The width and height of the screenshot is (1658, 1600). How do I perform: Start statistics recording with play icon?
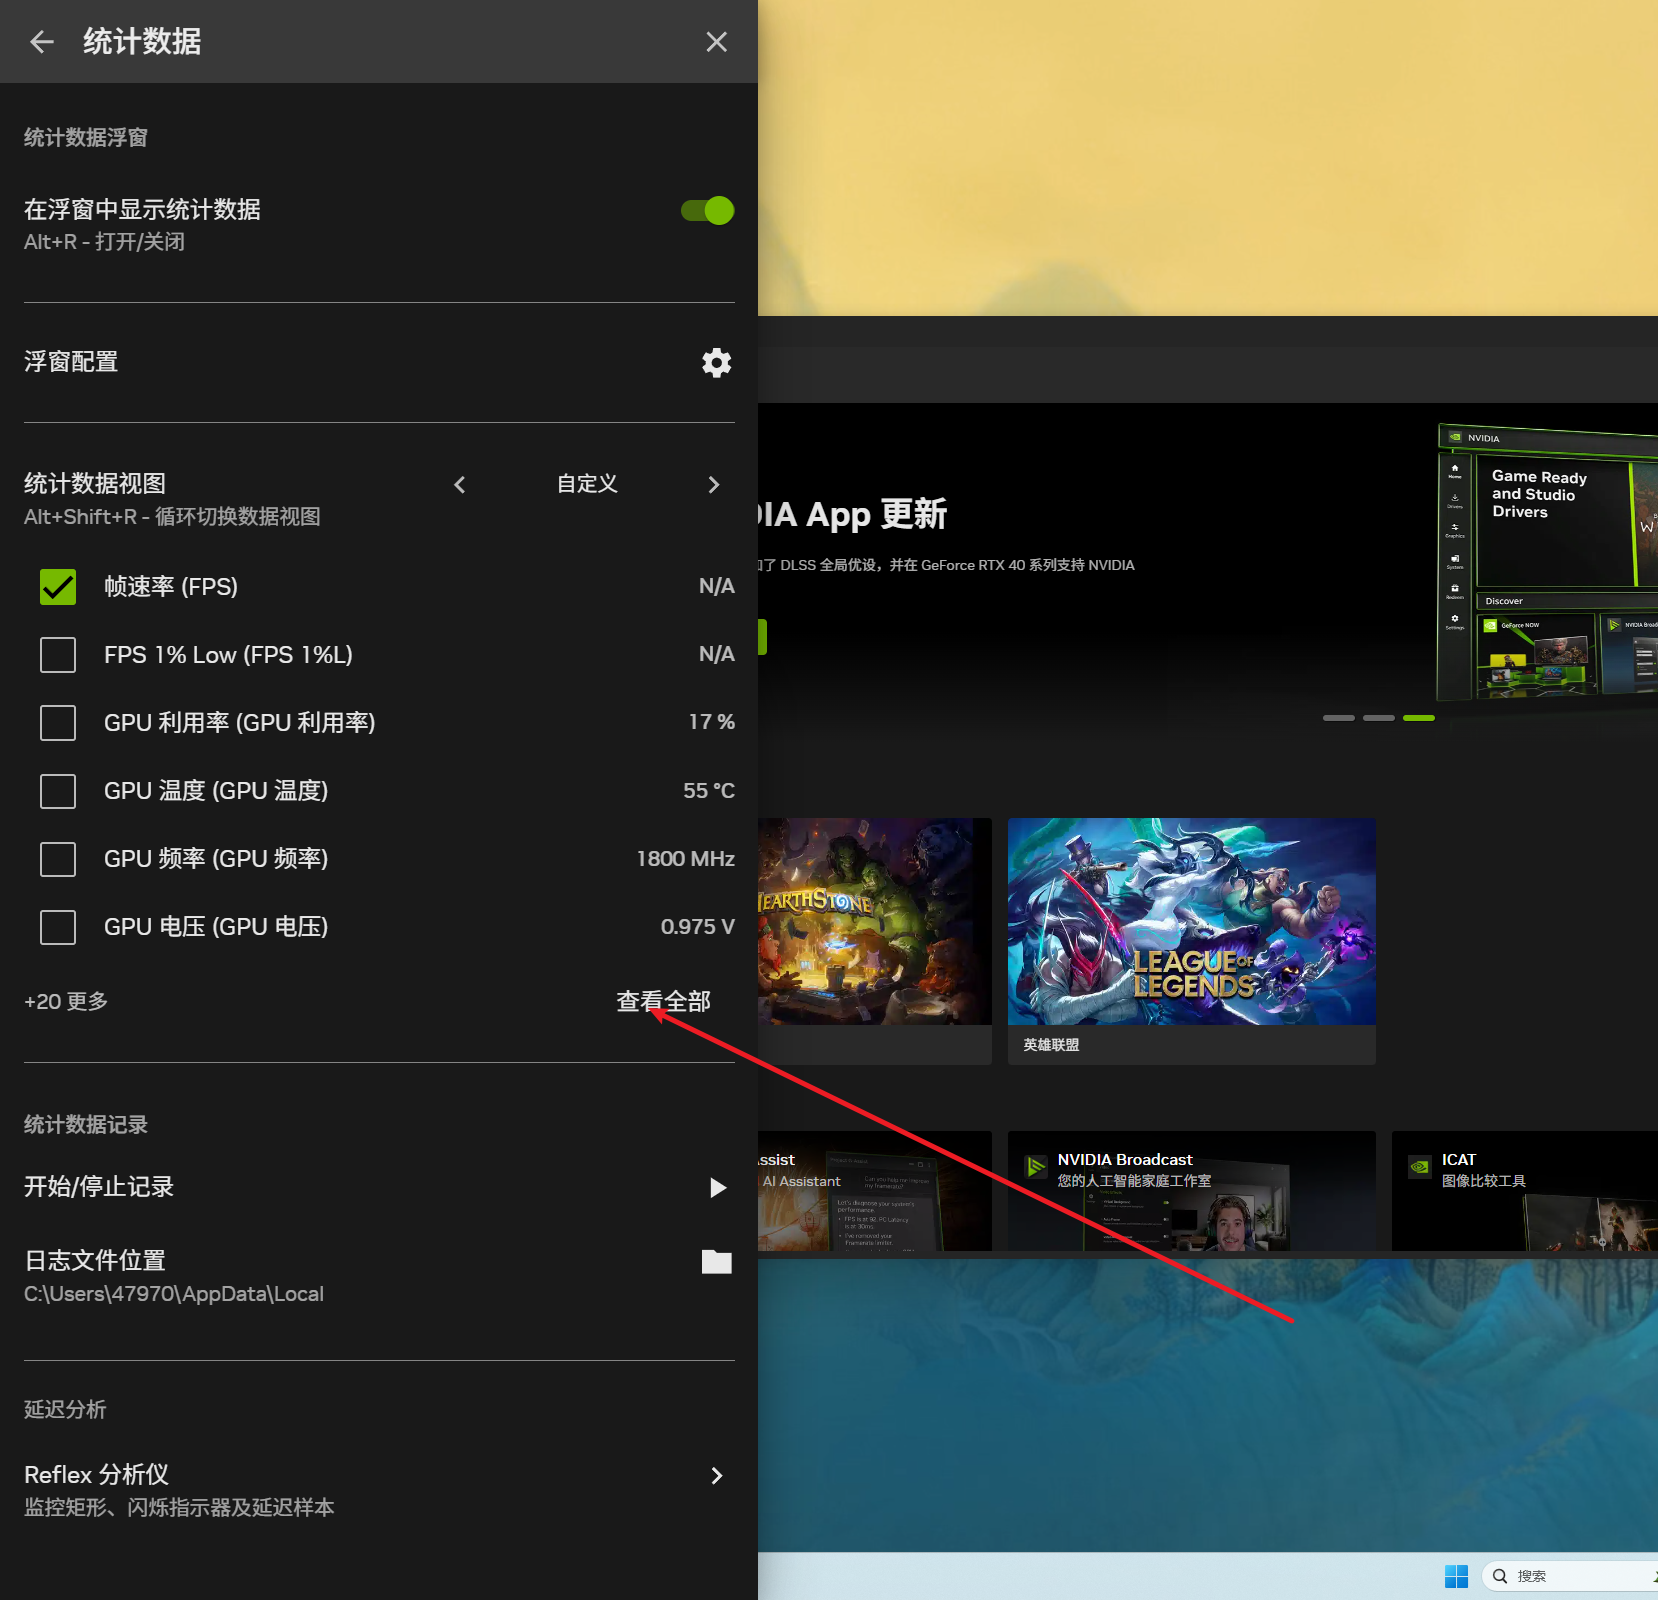[x=717, y=1187]
